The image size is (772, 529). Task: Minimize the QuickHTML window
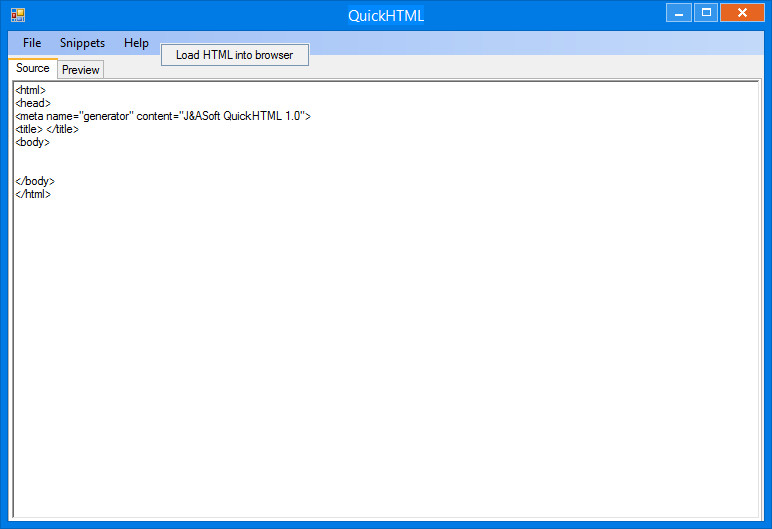click(679, 13)
